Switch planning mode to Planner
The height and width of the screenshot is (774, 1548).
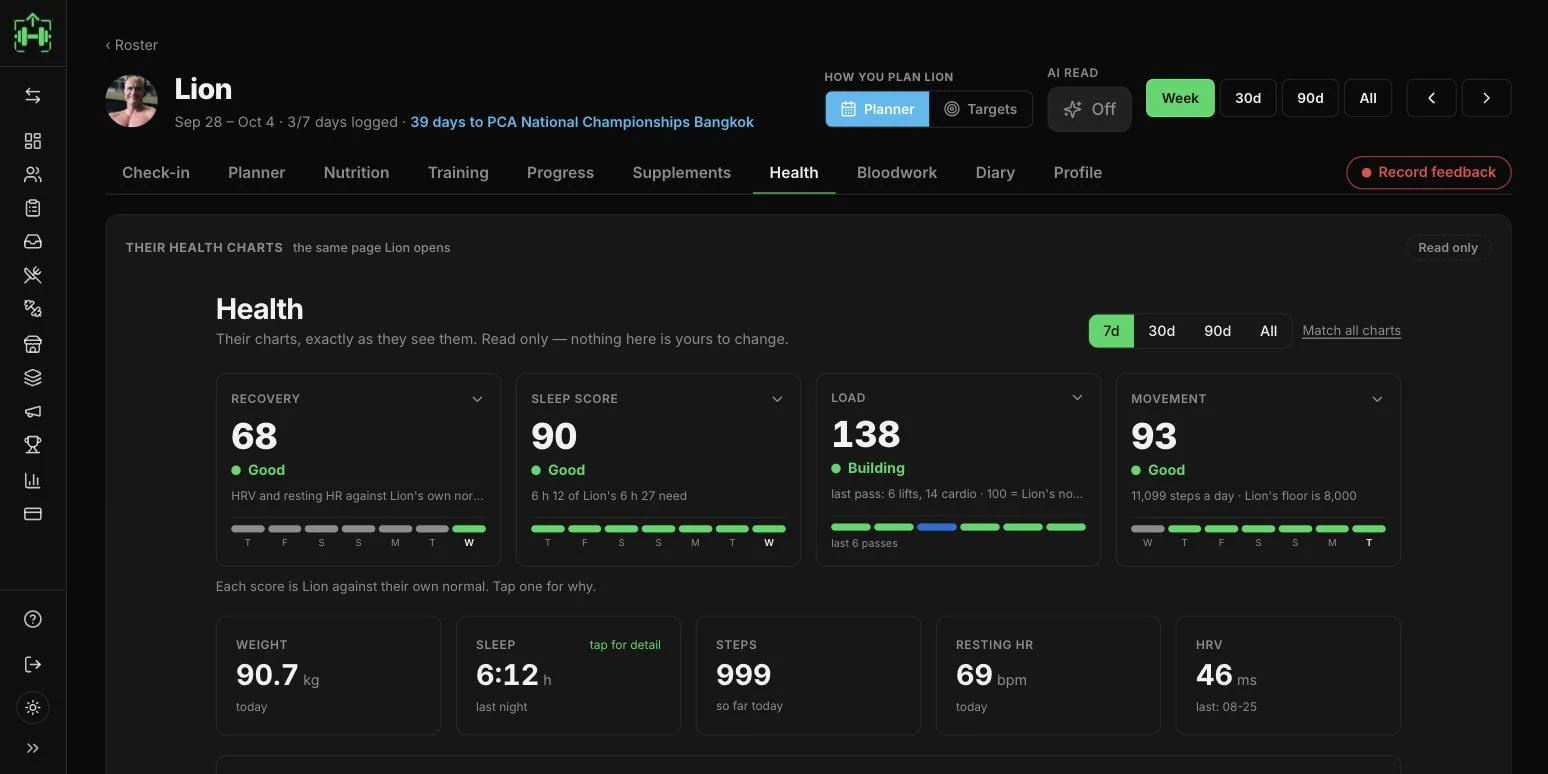click(x=878, y=109)
